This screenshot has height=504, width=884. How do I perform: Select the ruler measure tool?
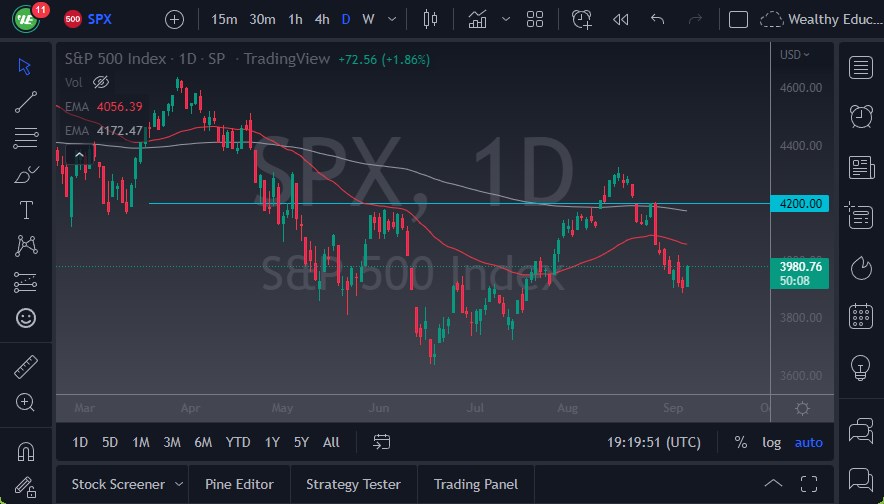pos(26,367)
